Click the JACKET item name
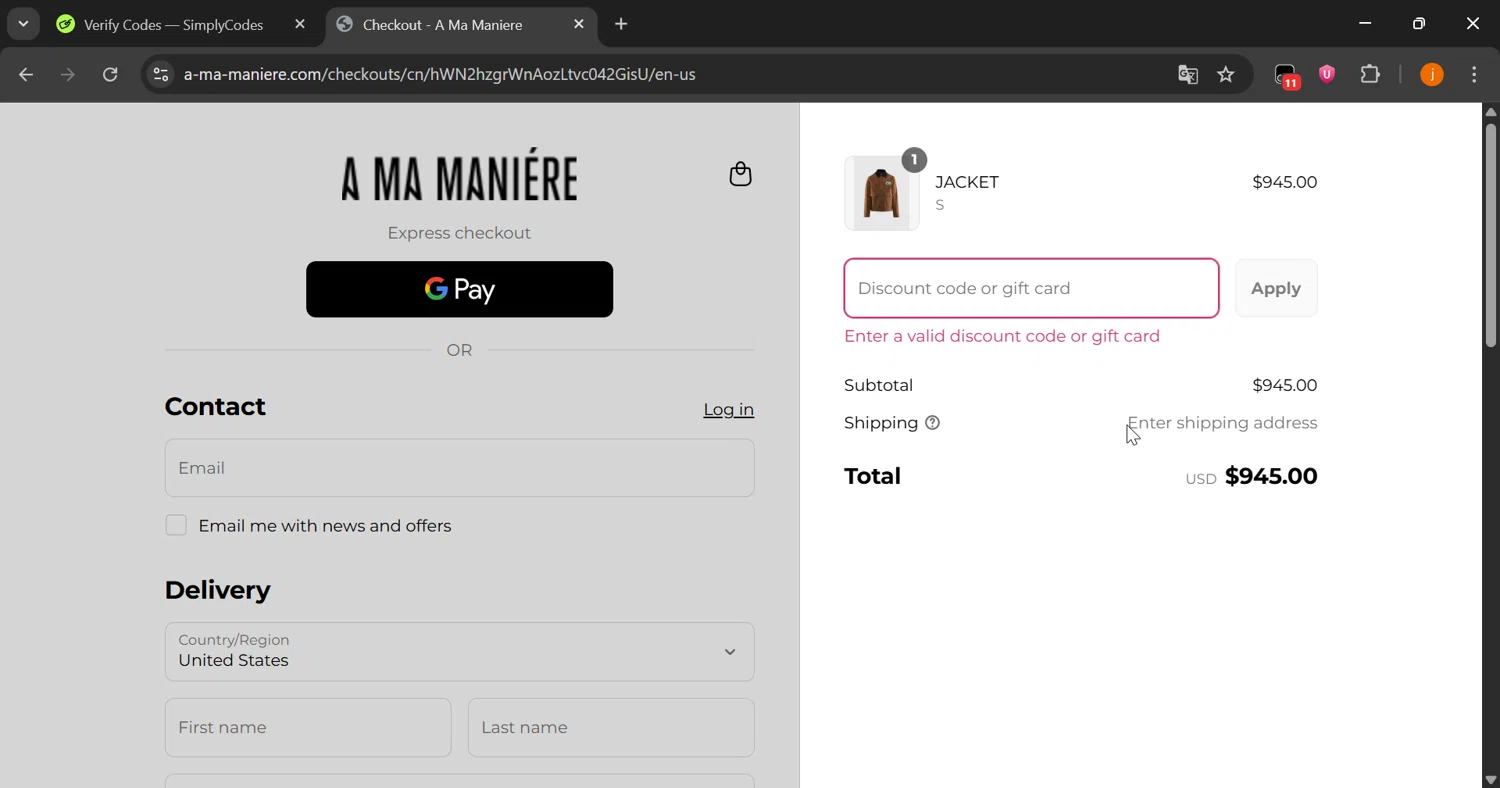Screen dimensions: 1500x788 click(967, 182)
